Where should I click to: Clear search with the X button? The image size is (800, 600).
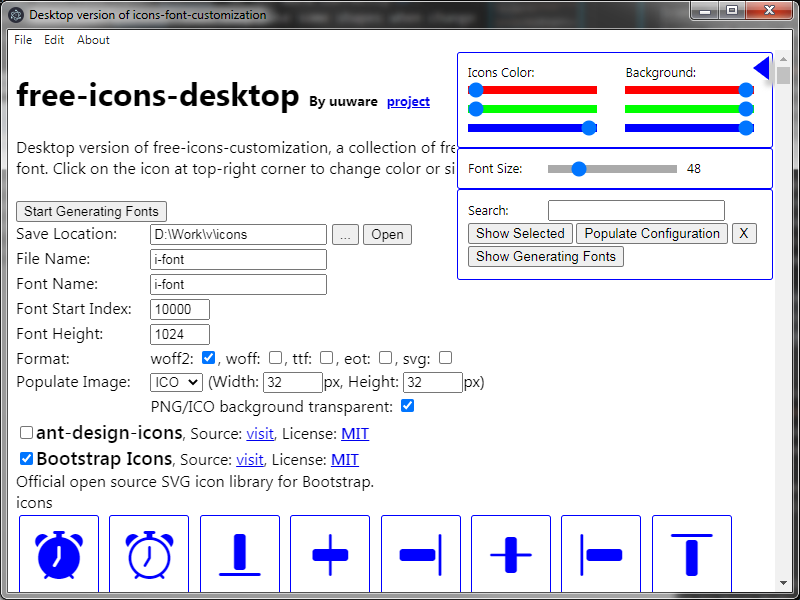coord(744,234)
